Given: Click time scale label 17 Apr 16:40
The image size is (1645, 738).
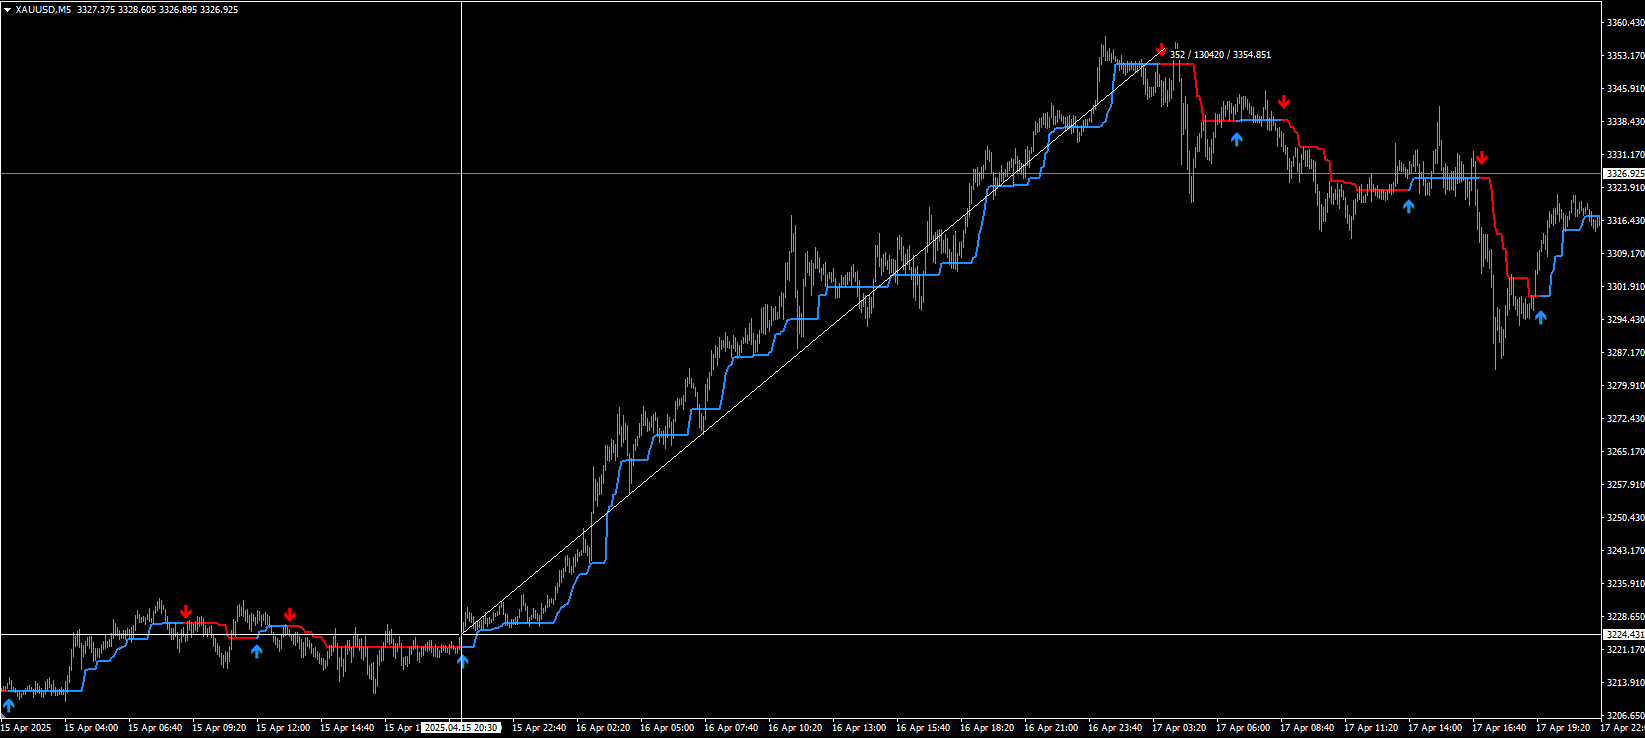Looking at the screenshot, I should click(1499, 728).
